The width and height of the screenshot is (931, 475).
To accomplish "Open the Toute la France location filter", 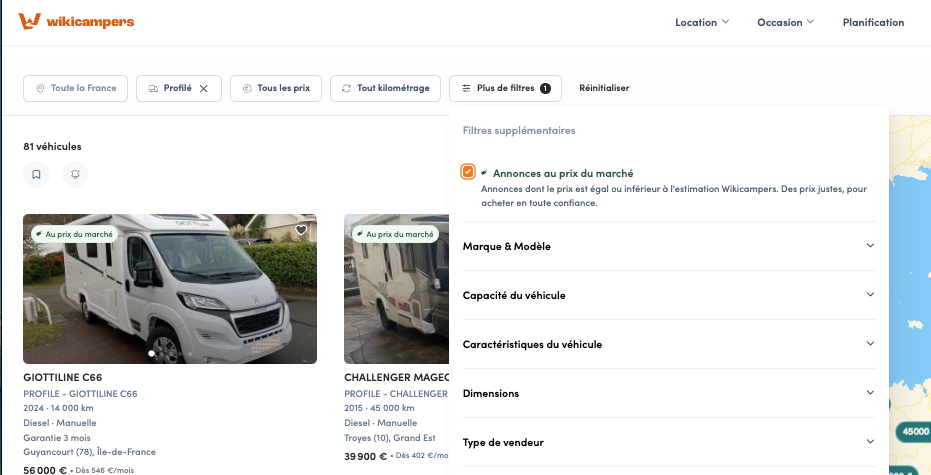I will (x=75, y=88).
